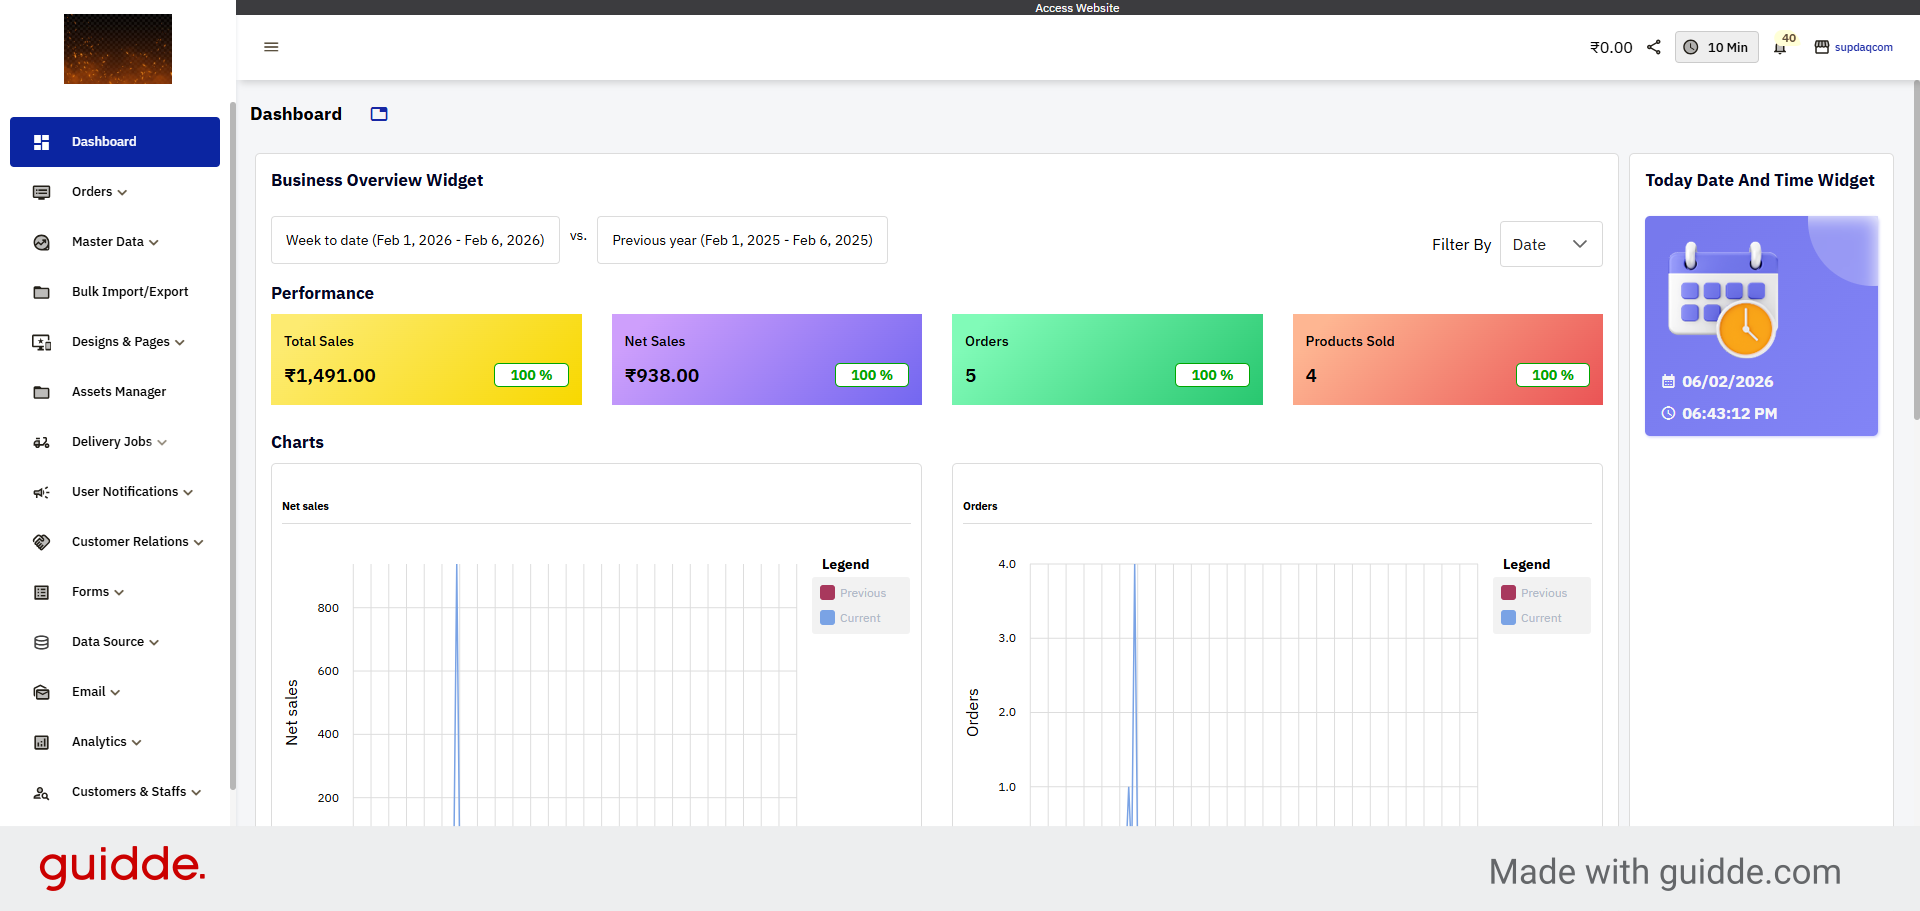
Task: Click the 10 Min timer in the top bar
Action: 1716,46
